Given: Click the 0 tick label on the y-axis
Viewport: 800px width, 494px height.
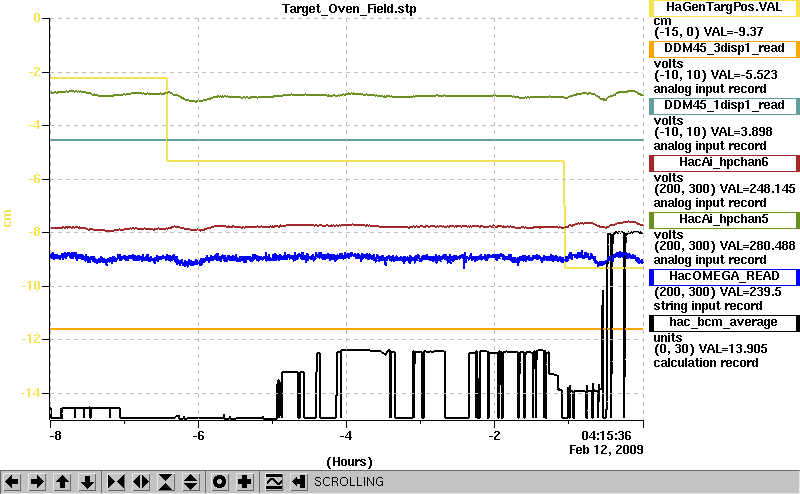Looking at the screenshot, I should [x=37, y=18].
